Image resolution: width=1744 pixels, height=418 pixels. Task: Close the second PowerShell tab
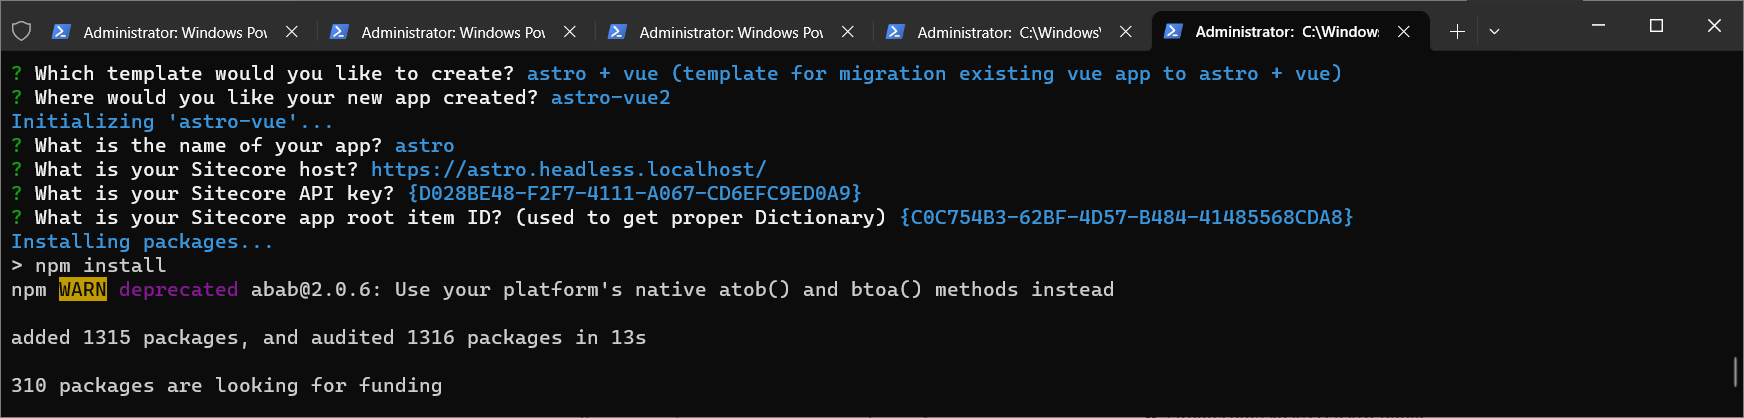point(570,32)
